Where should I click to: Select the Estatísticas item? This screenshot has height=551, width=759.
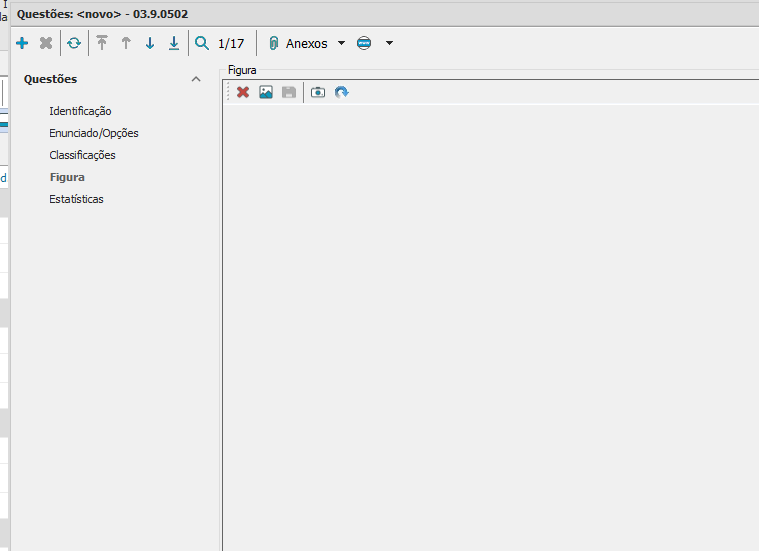pyautogui.click(x=76, y=199)
